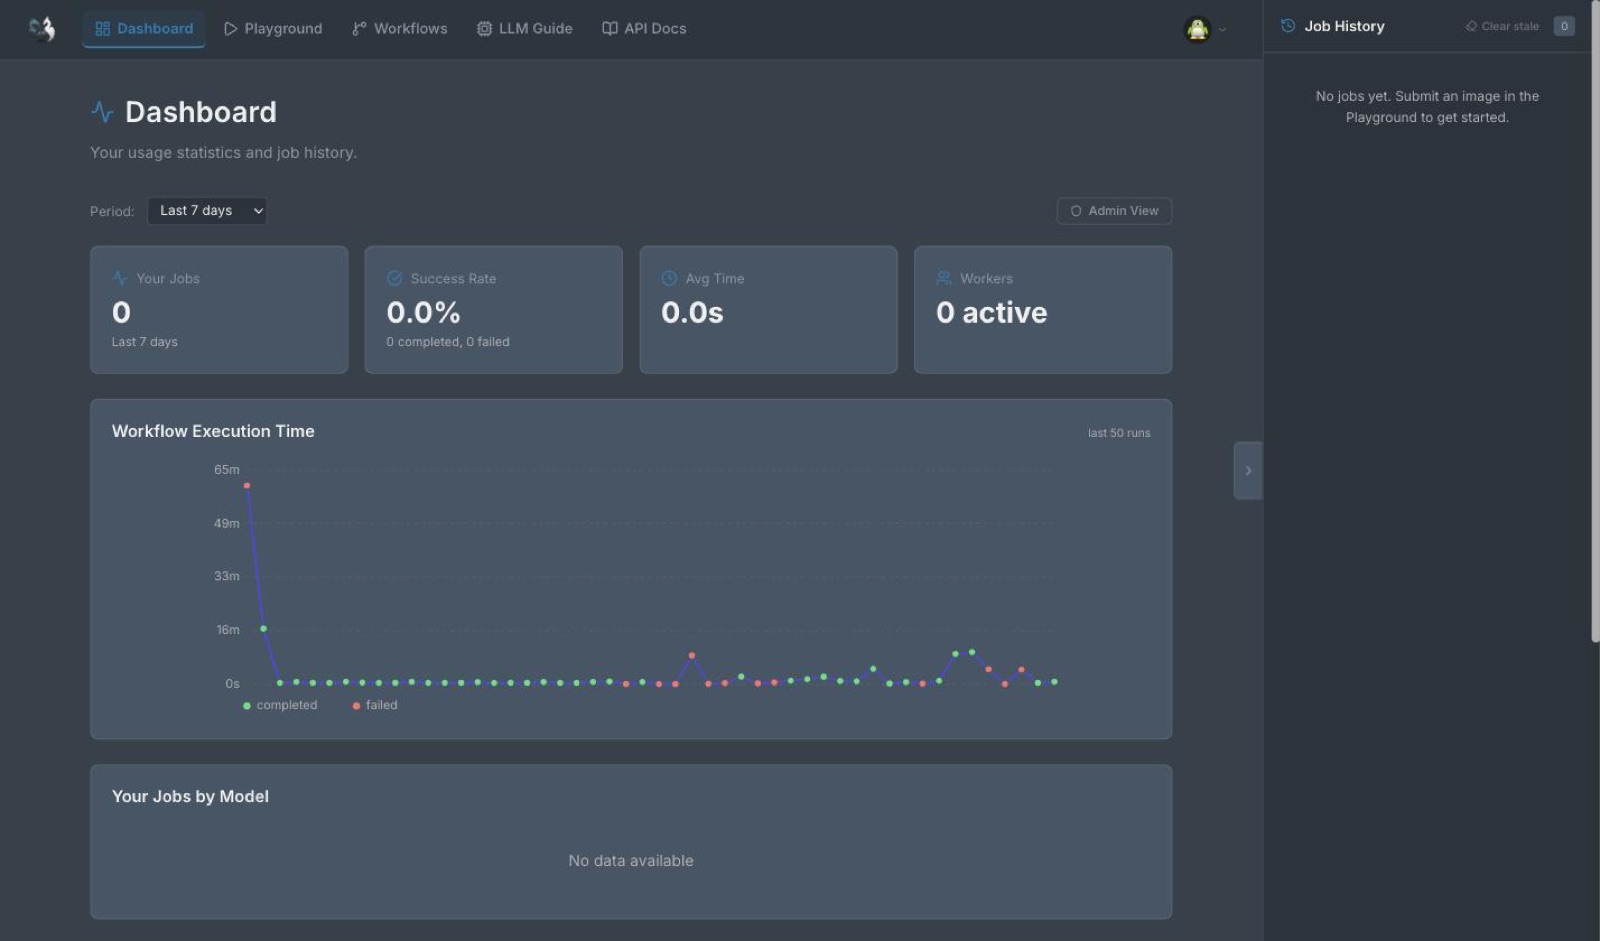Viewport: 1600px width, 941px height.
Task: Click the user avatar icon
Action: point(1197,29)
